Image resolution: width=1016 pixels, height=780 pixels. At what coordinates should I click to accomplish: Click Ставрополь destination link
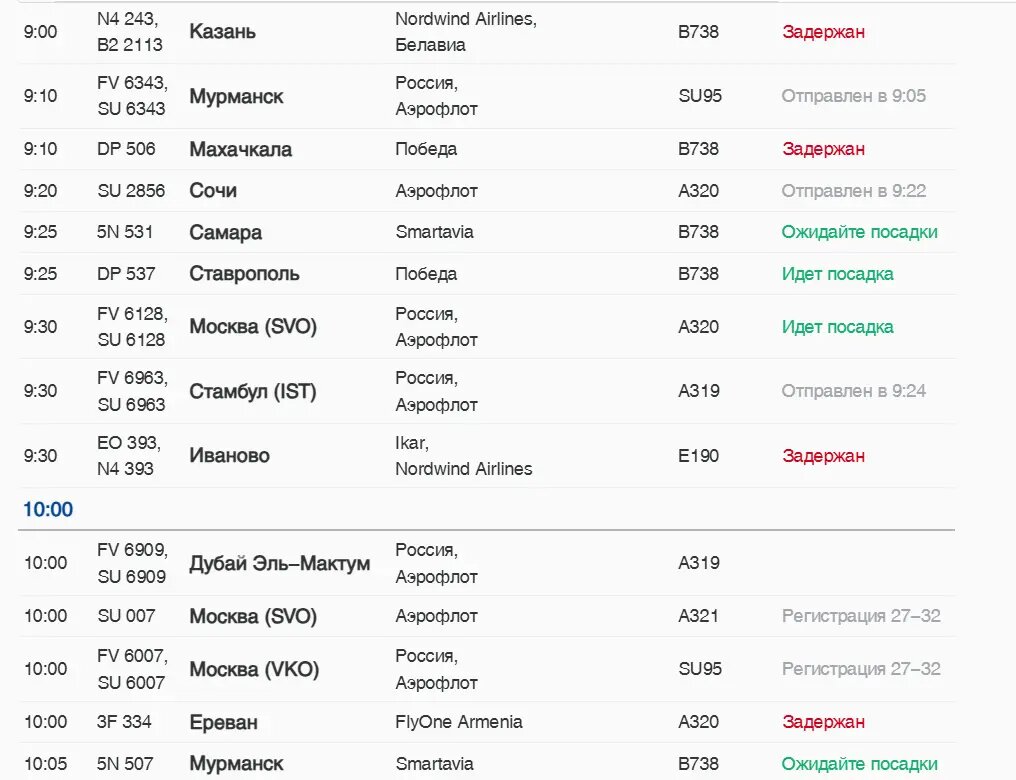coord(244,274)
